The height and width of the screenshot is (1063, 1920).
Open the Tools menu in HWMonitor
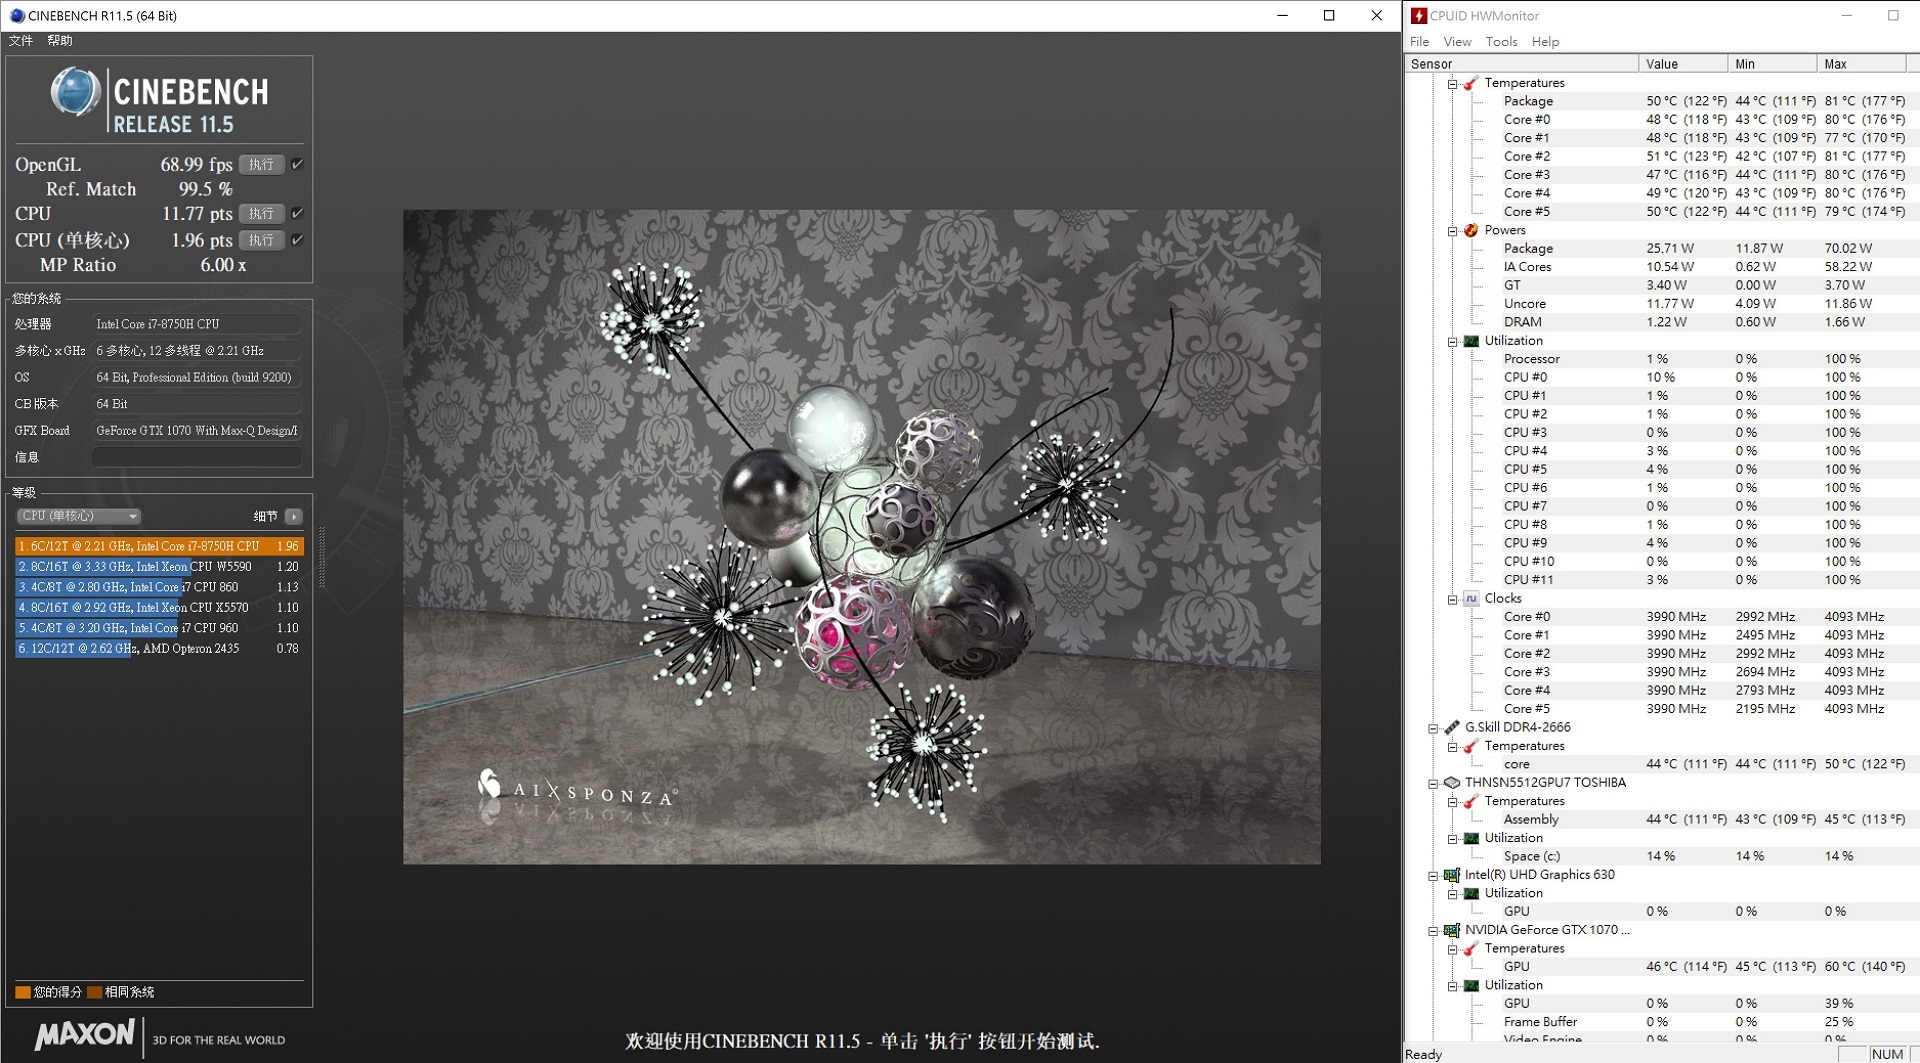click(x=1501, y=42)
